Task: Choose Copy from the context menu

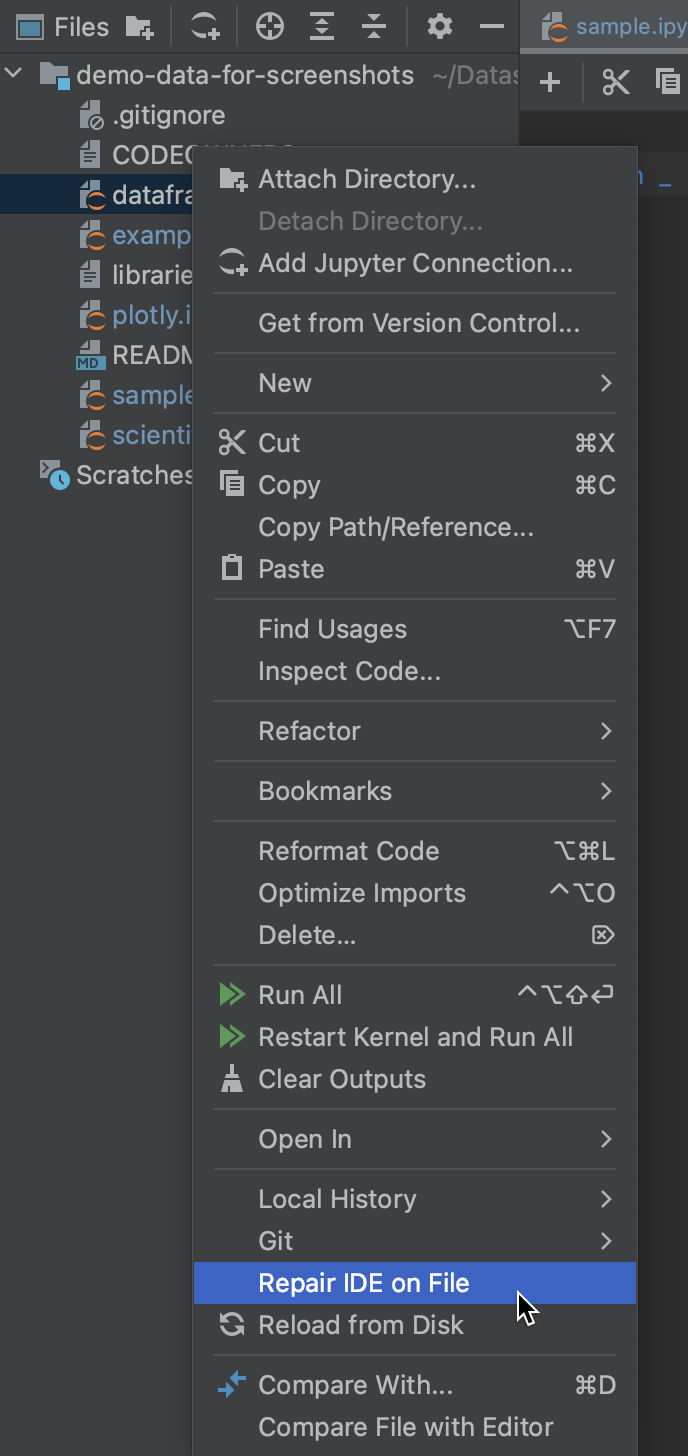Action: pyautogui.click(x=415, y=485)
